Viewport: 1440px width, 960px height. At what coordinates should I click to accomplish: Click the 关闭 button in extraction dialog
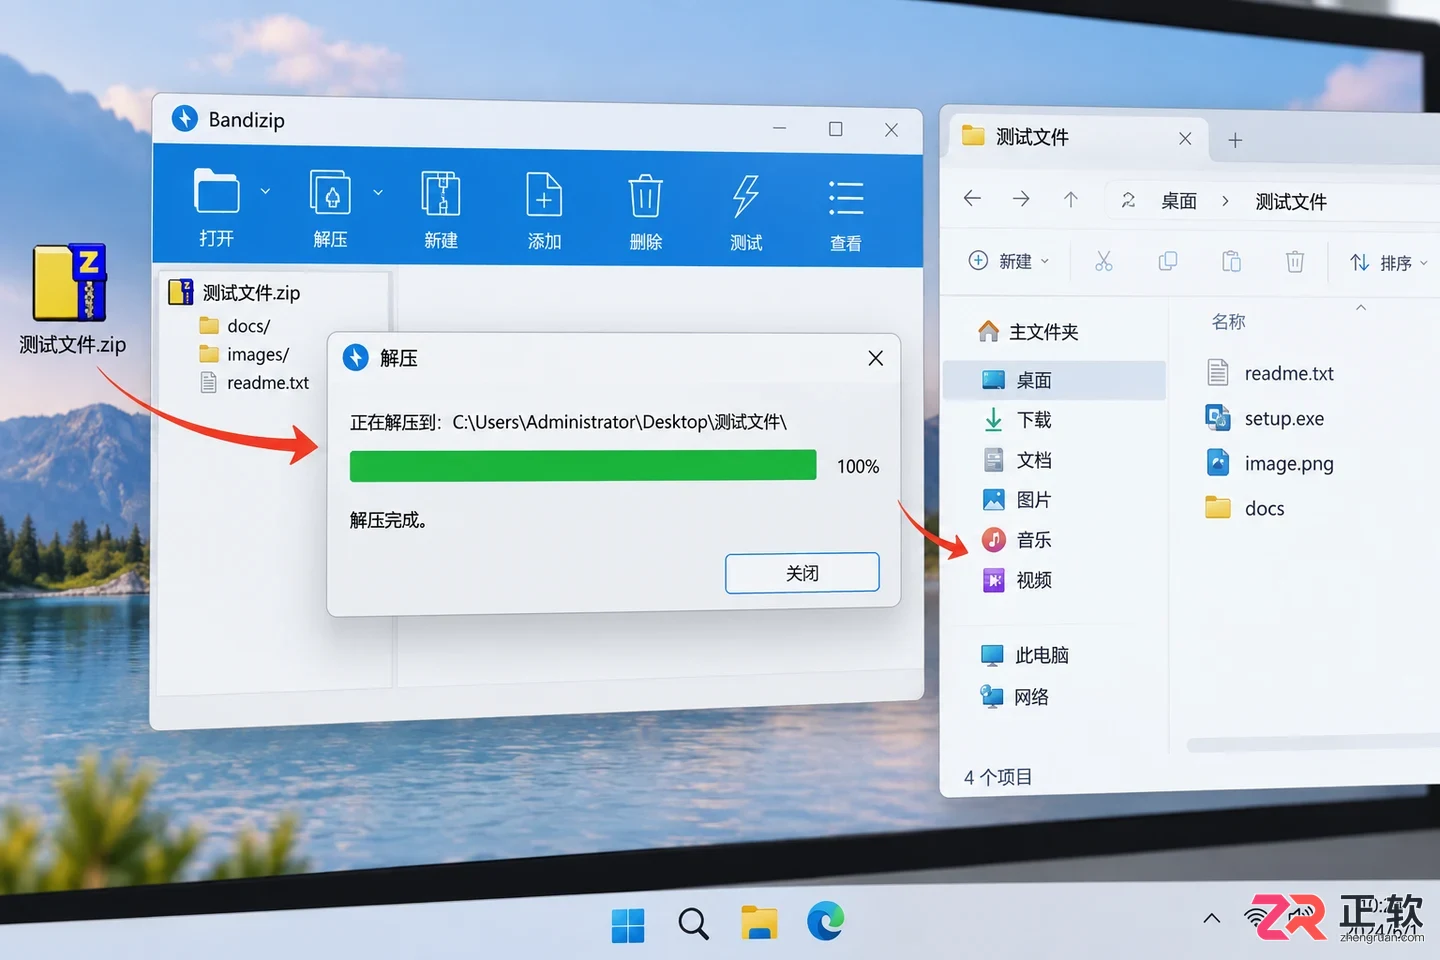click(802, 573)
